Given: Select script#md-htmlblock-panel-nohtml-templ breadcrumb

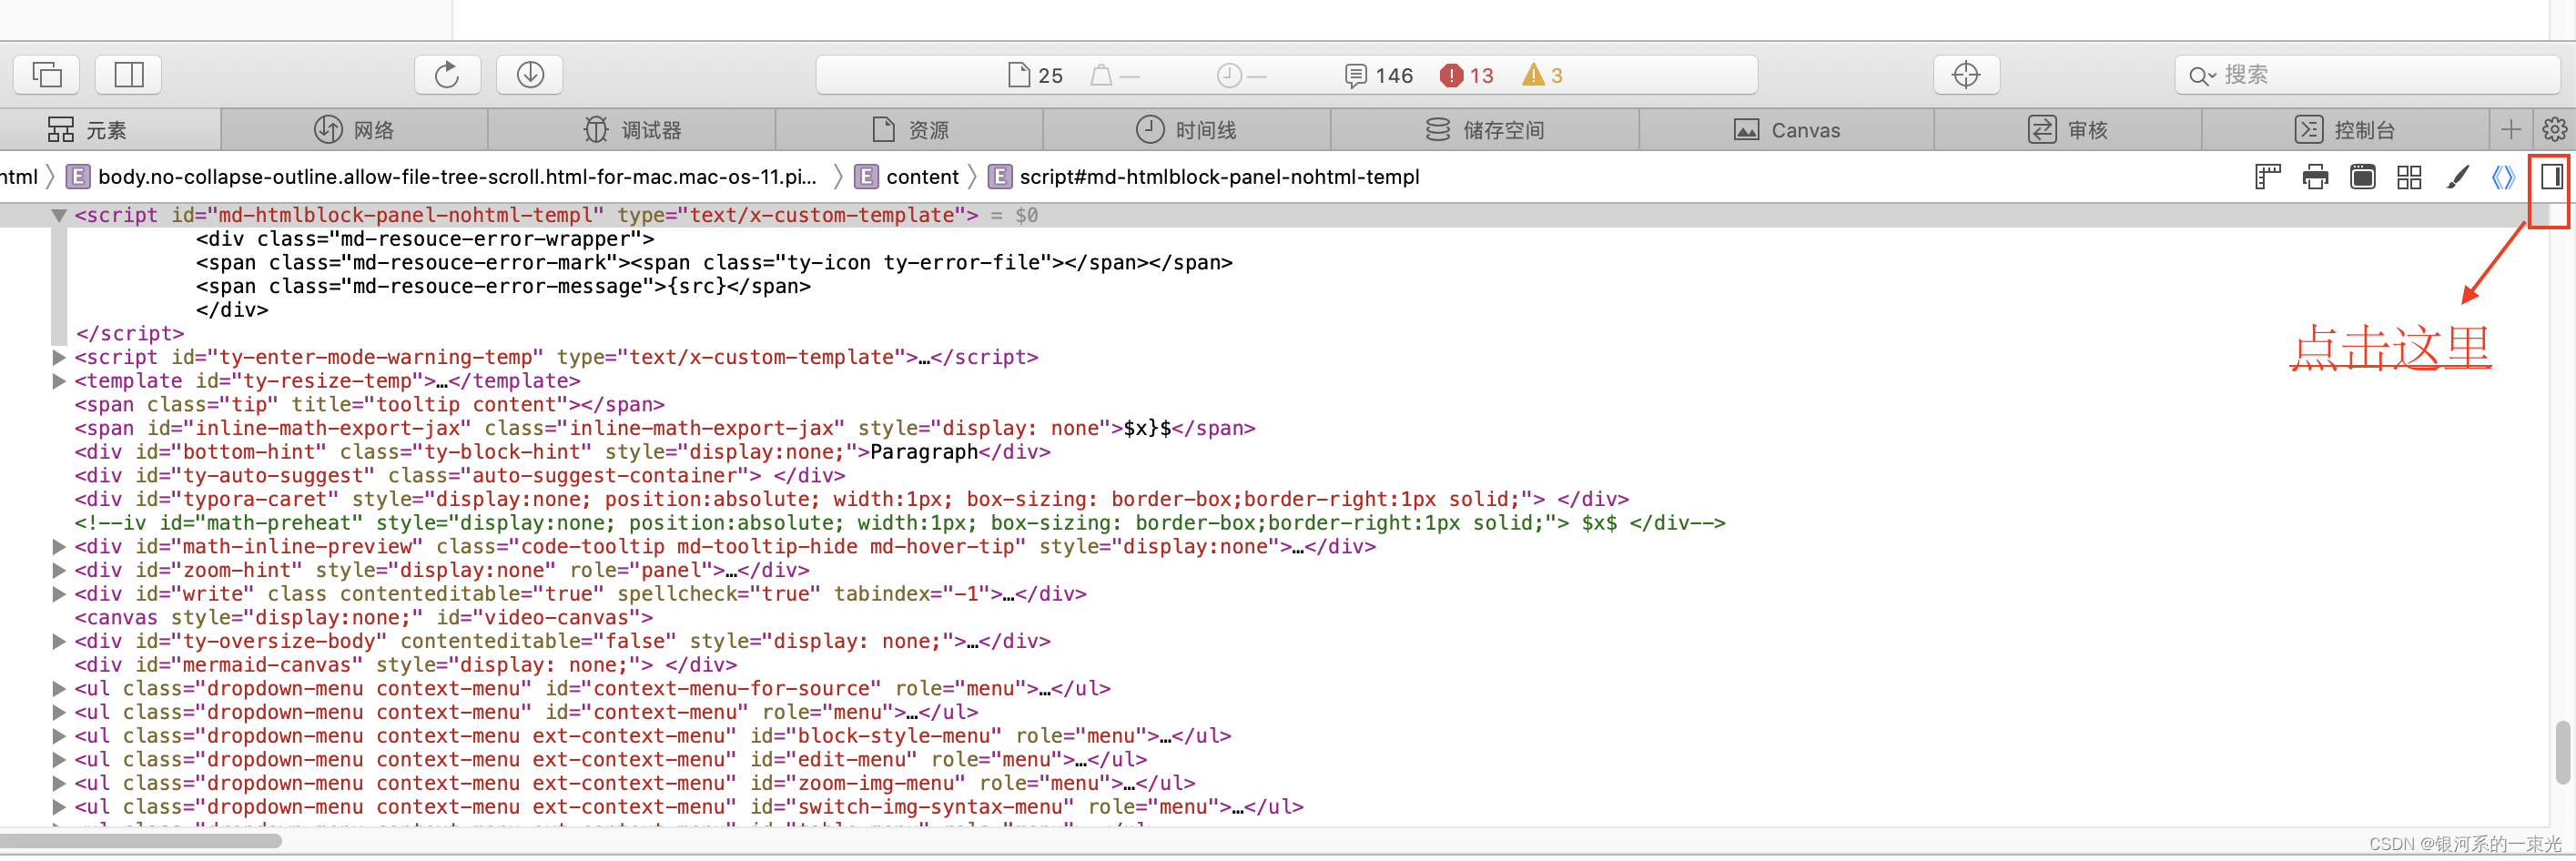Looking at the screenshot, I should pos(1204,177).
